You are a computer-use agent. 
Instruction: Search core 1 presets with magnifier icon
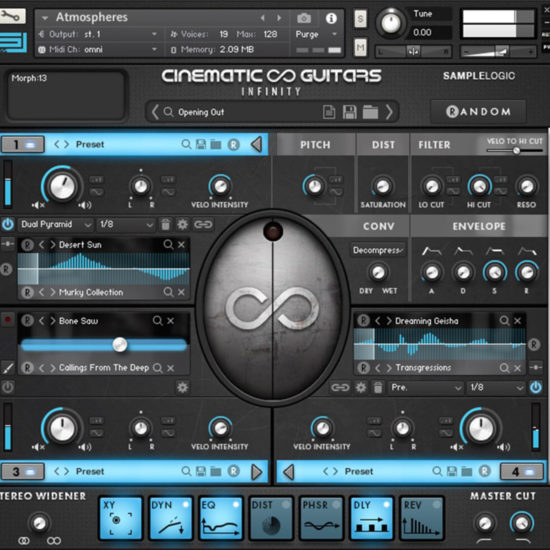(x=186, y=144)
